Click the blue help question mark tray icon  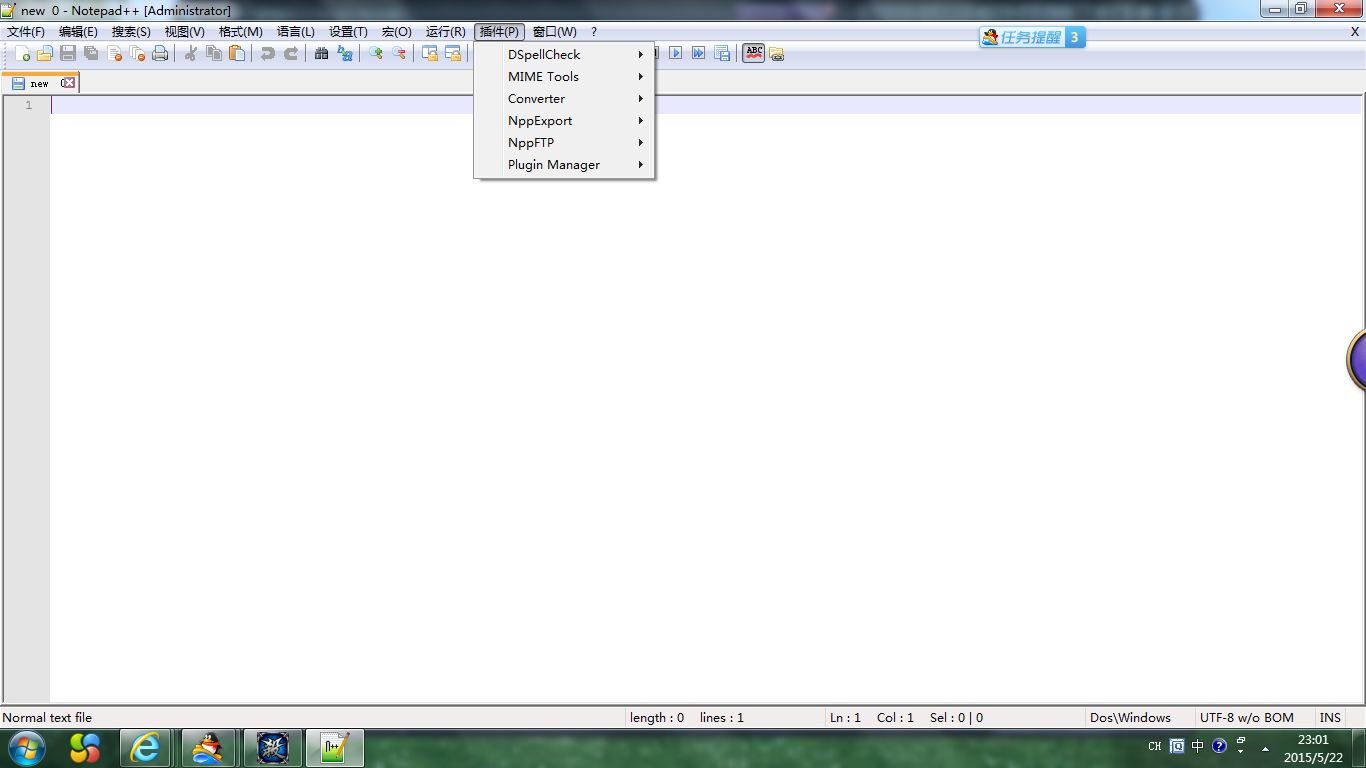(1219, 746)
